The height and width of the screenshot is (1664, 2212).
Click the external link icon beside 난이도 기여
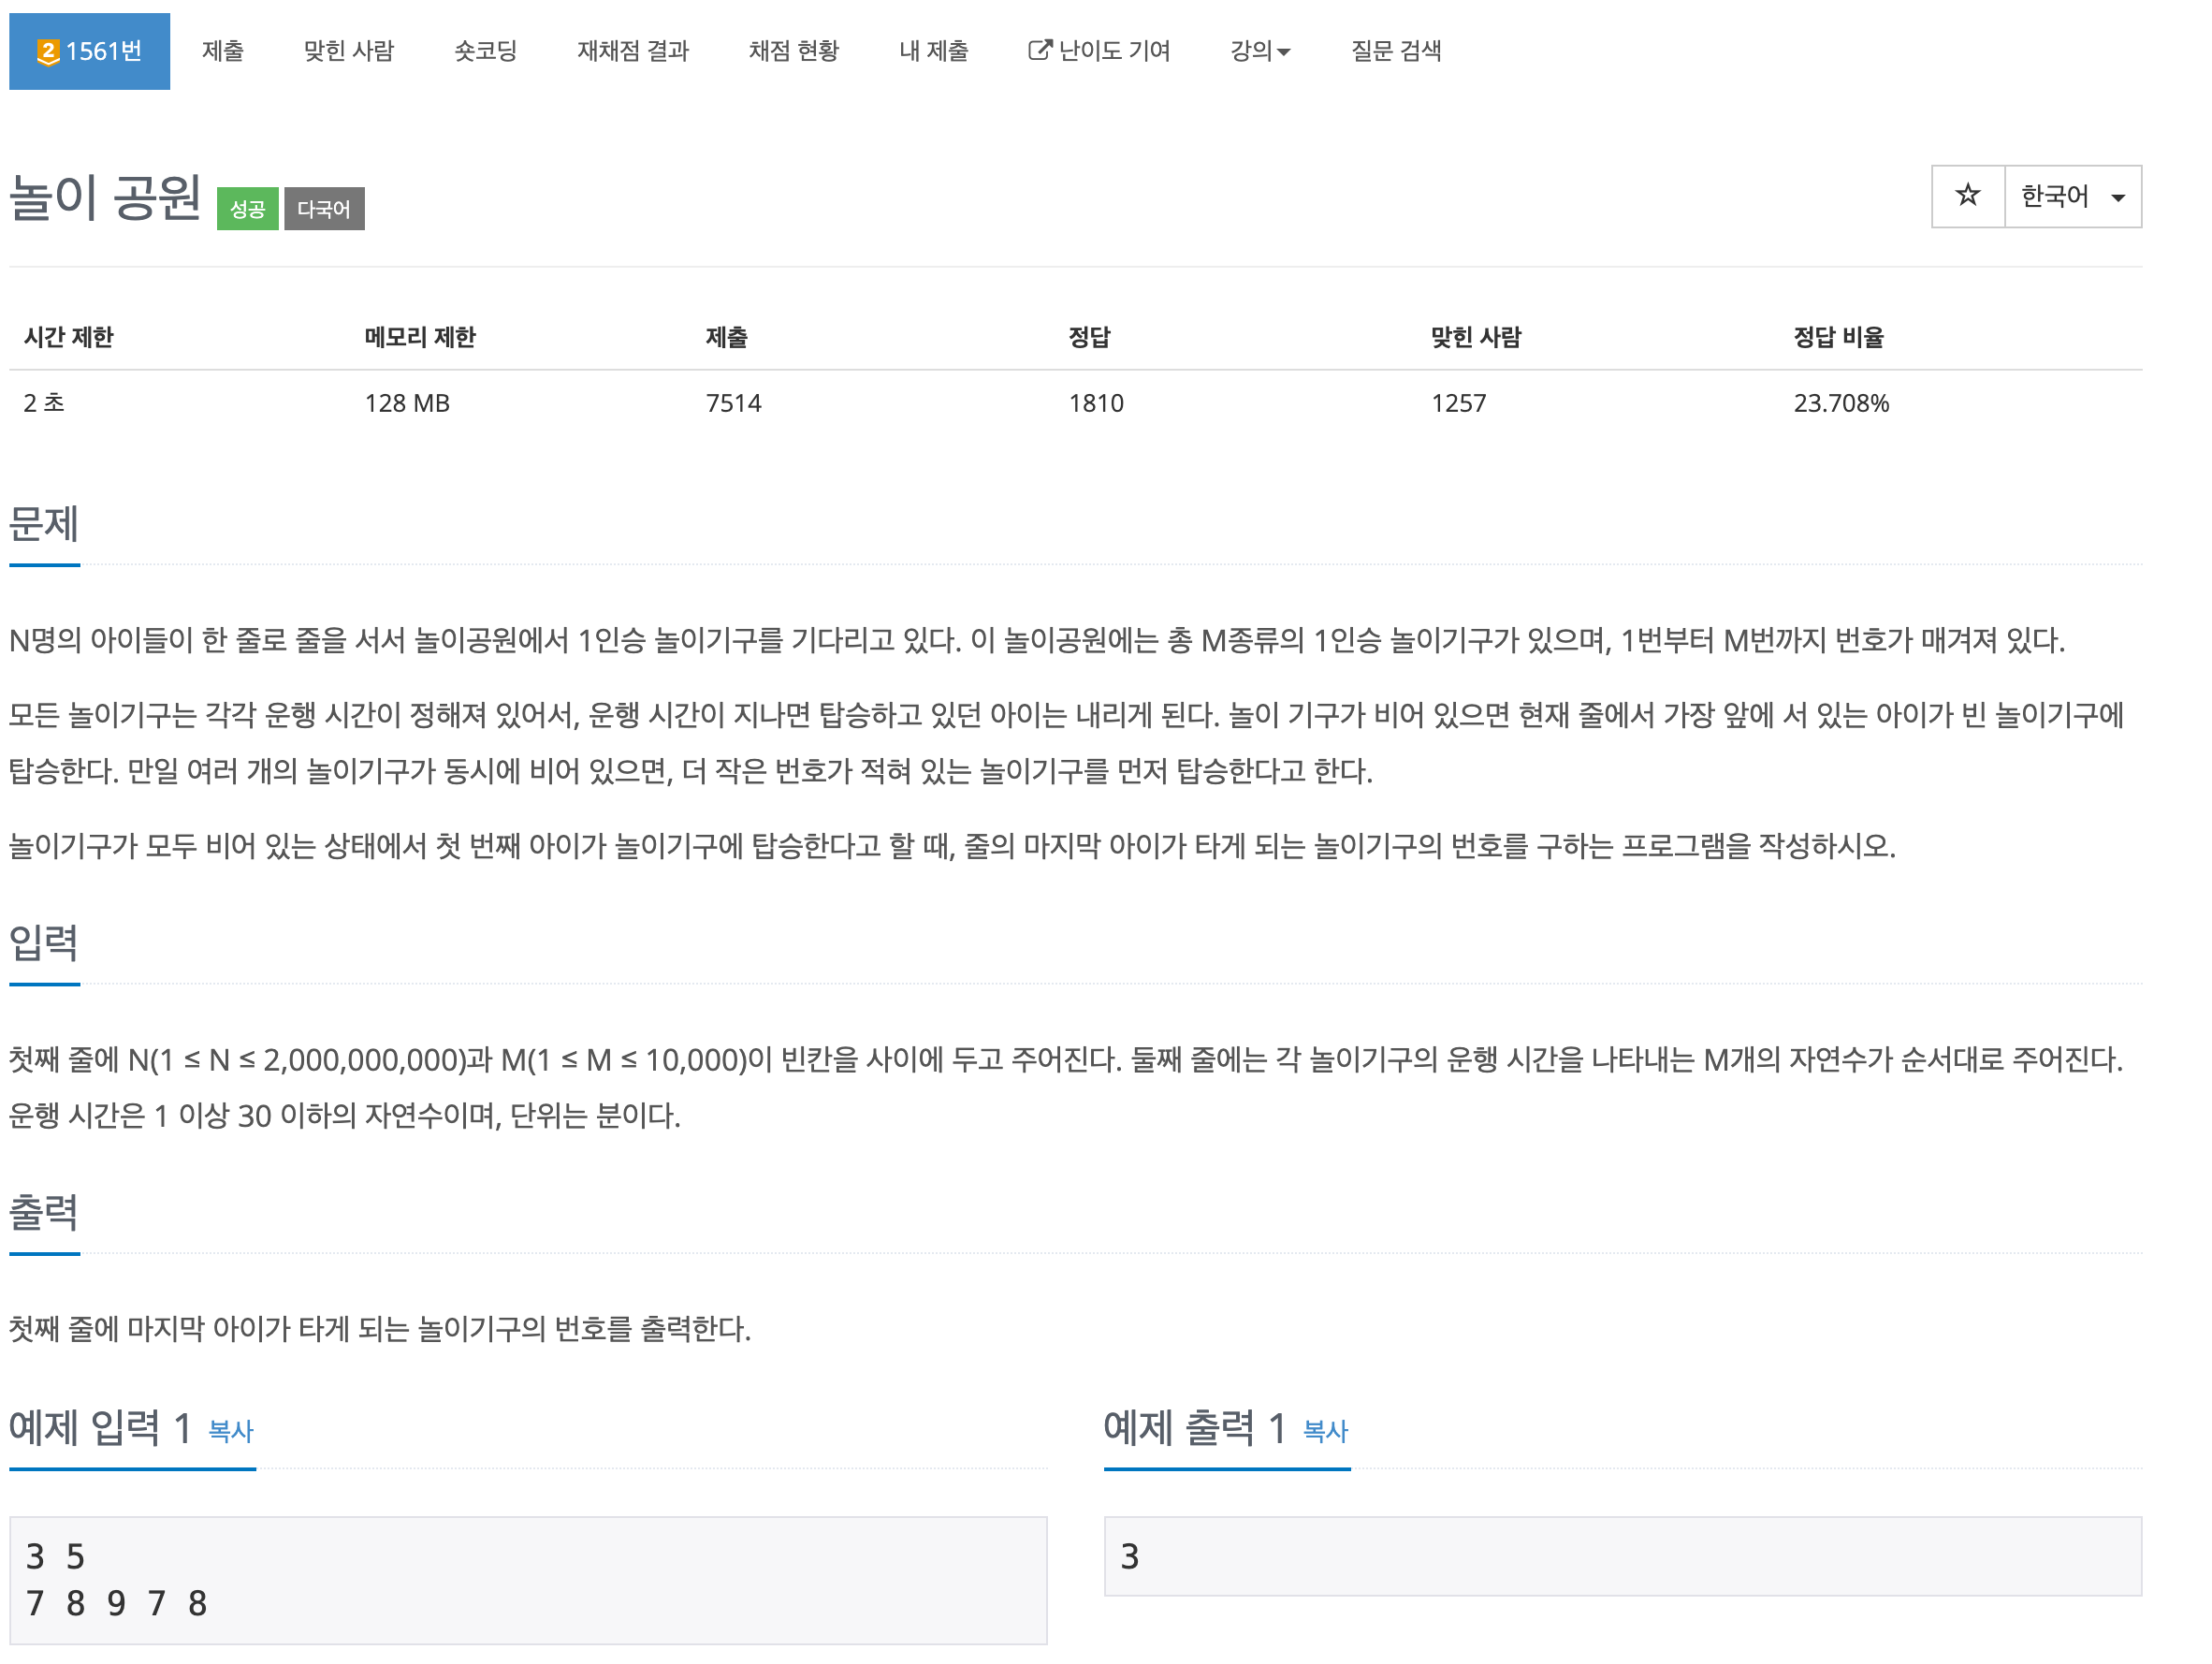[1039, 50]
